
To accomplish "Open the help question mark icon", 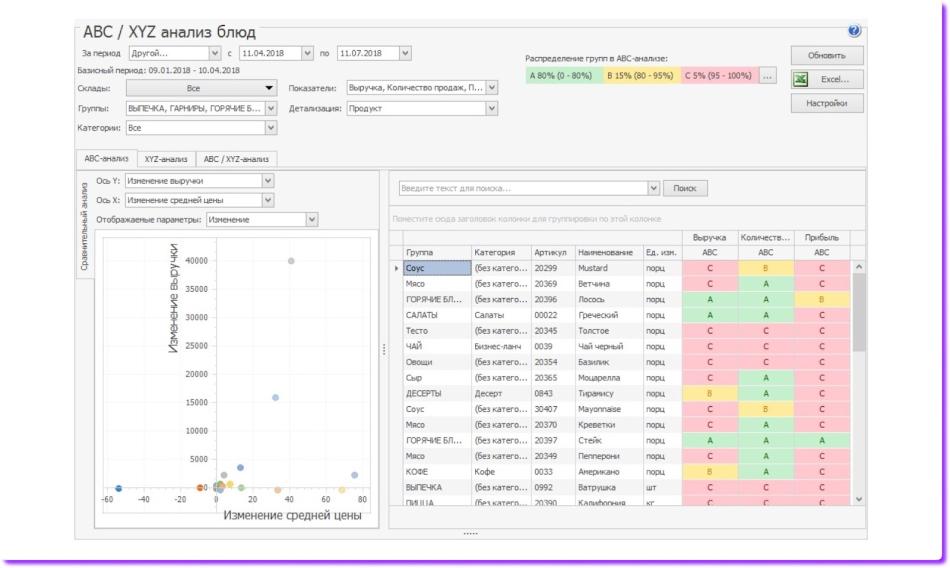I will 853,33.
